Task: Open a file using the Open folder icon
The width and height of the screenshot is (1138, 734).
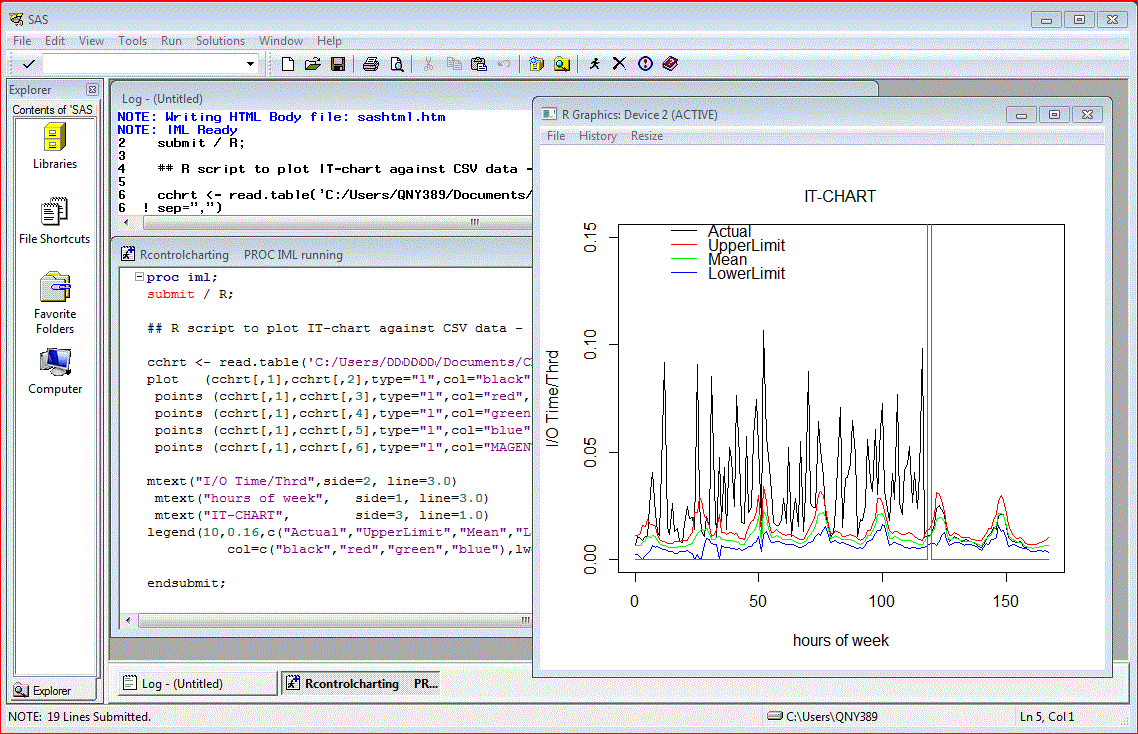Action: 313,63
